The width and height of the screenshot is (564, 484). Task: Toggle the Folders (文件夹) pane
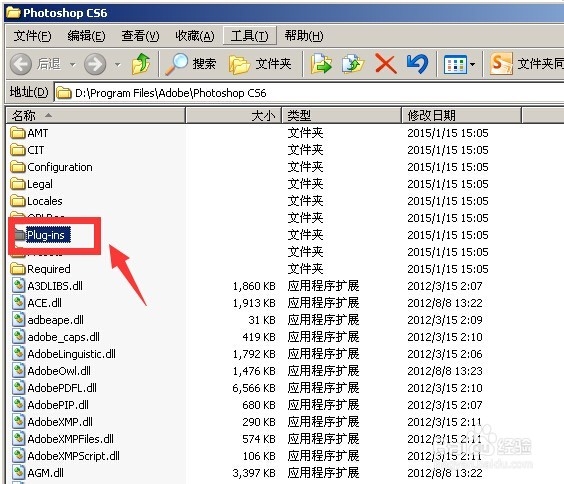pos(260,64)
